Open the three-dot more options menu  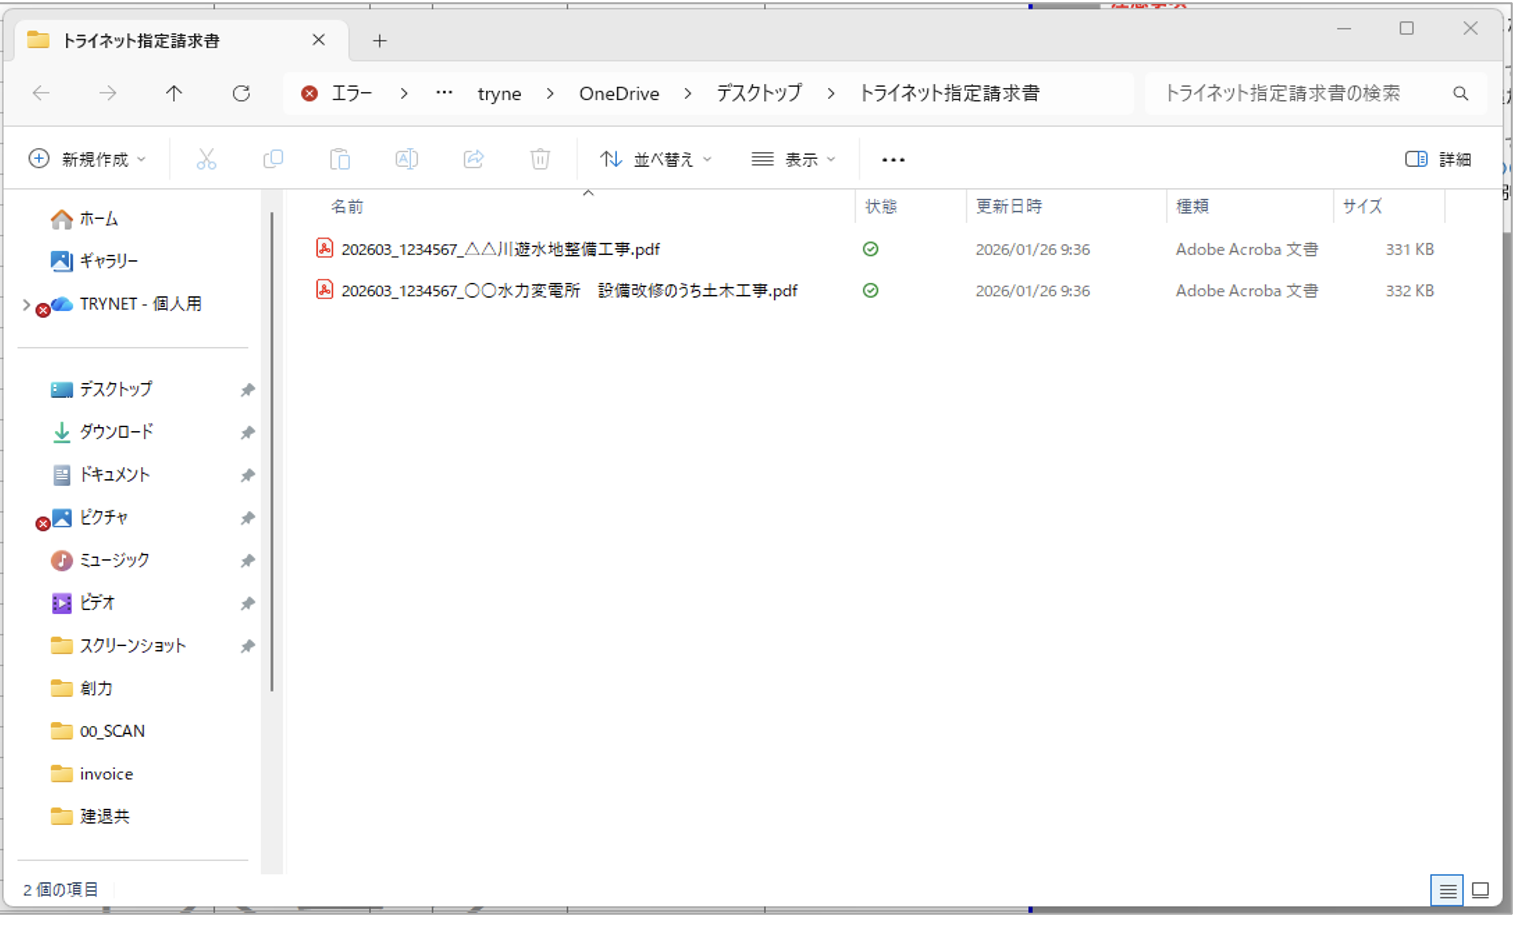893,159
